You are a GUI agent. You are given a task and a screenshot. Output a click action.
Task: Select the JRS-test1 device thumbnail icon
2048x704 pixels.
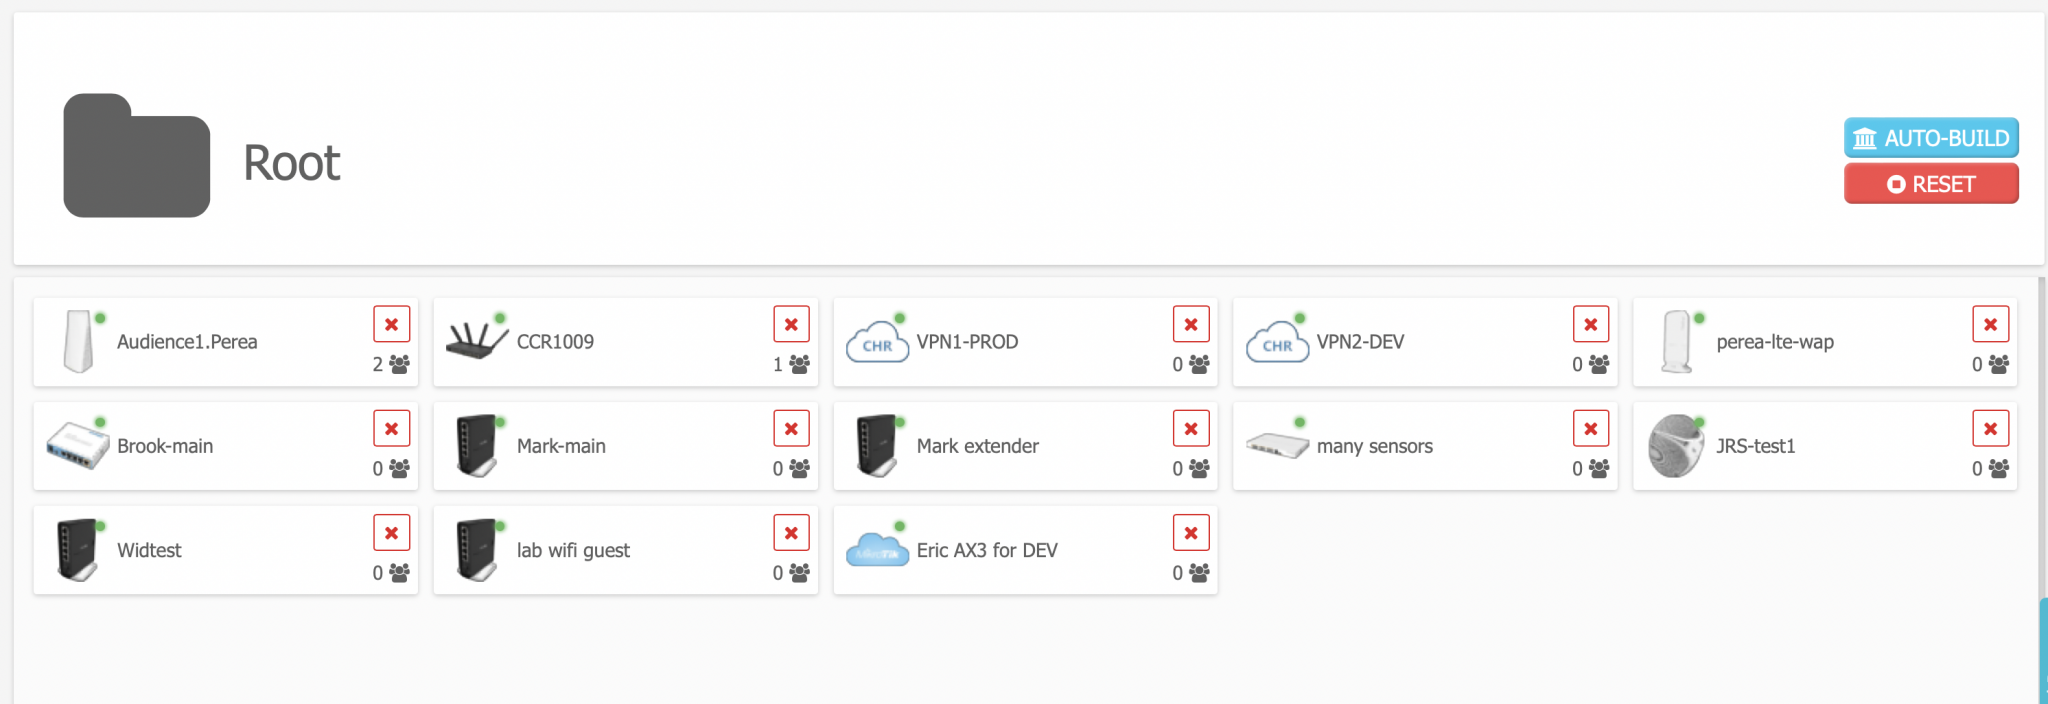click(1676, 446)
